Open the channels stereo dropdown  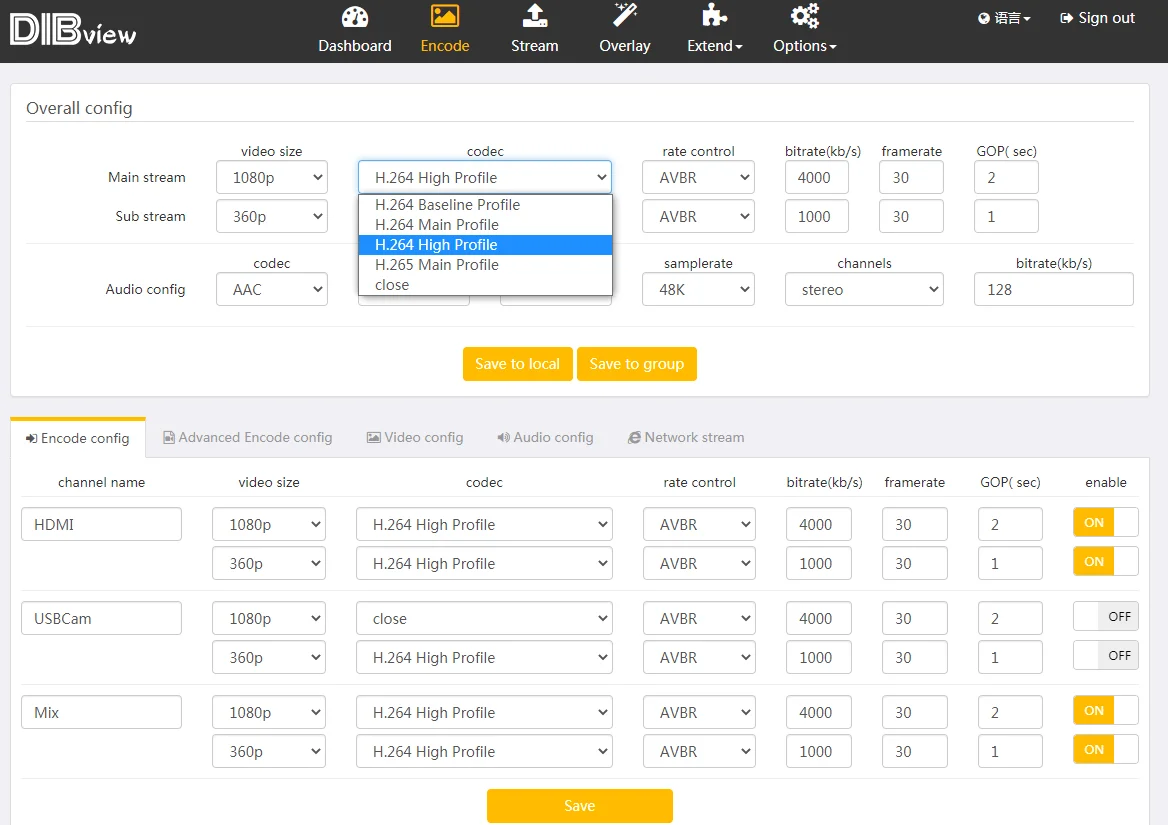coord(864,290)
